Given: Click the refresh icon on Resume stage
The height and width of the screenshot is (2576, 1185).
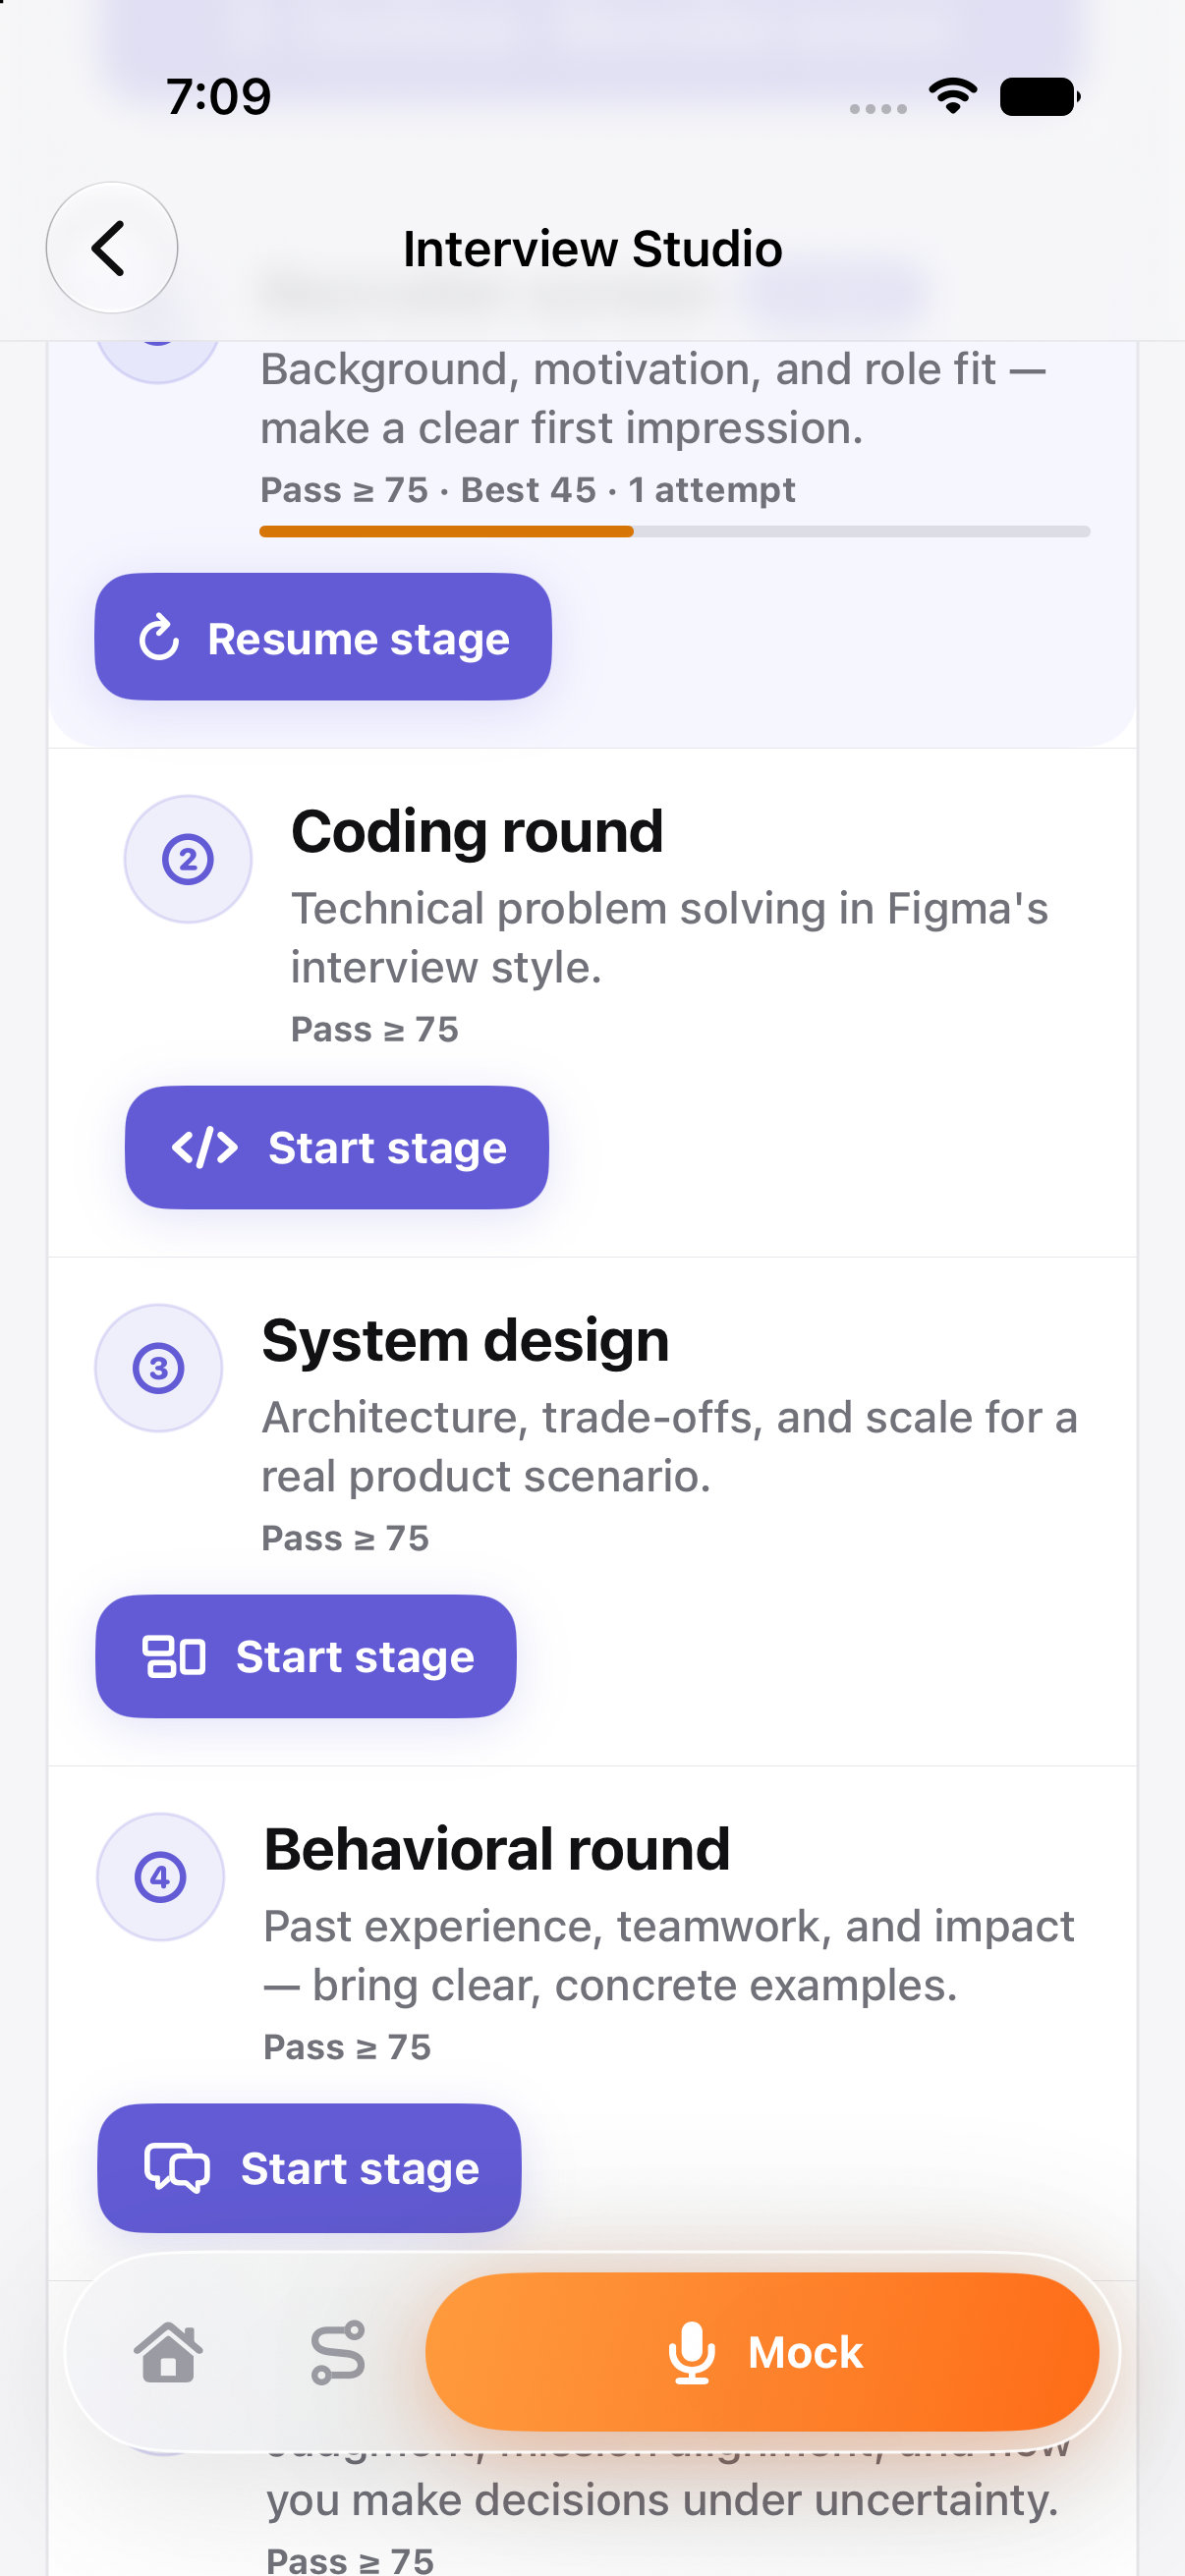Looking at the screenshot, I should pos(159,638).
